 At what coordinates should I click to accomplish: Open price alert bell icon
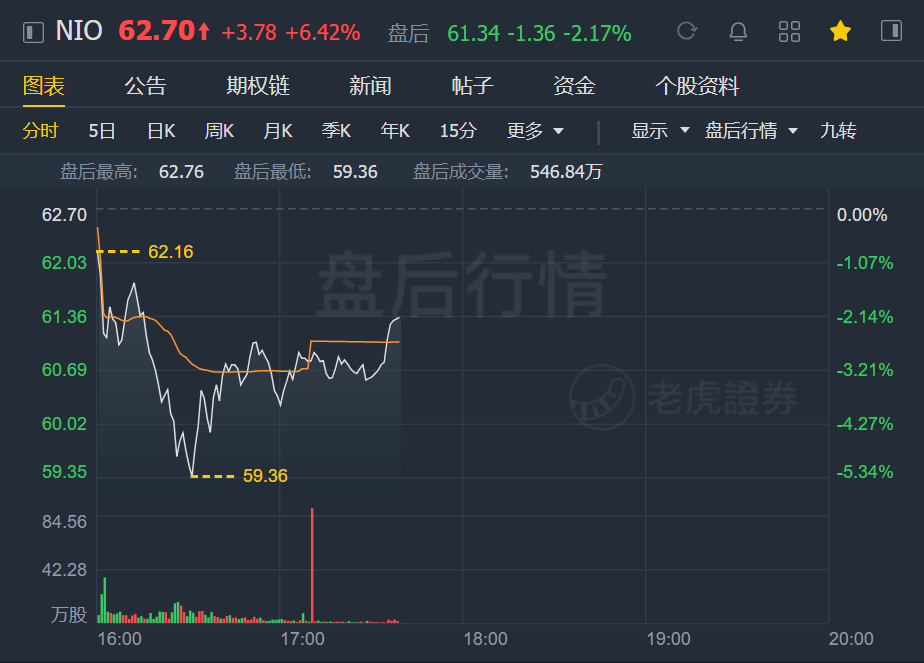[x=738, y=31]
